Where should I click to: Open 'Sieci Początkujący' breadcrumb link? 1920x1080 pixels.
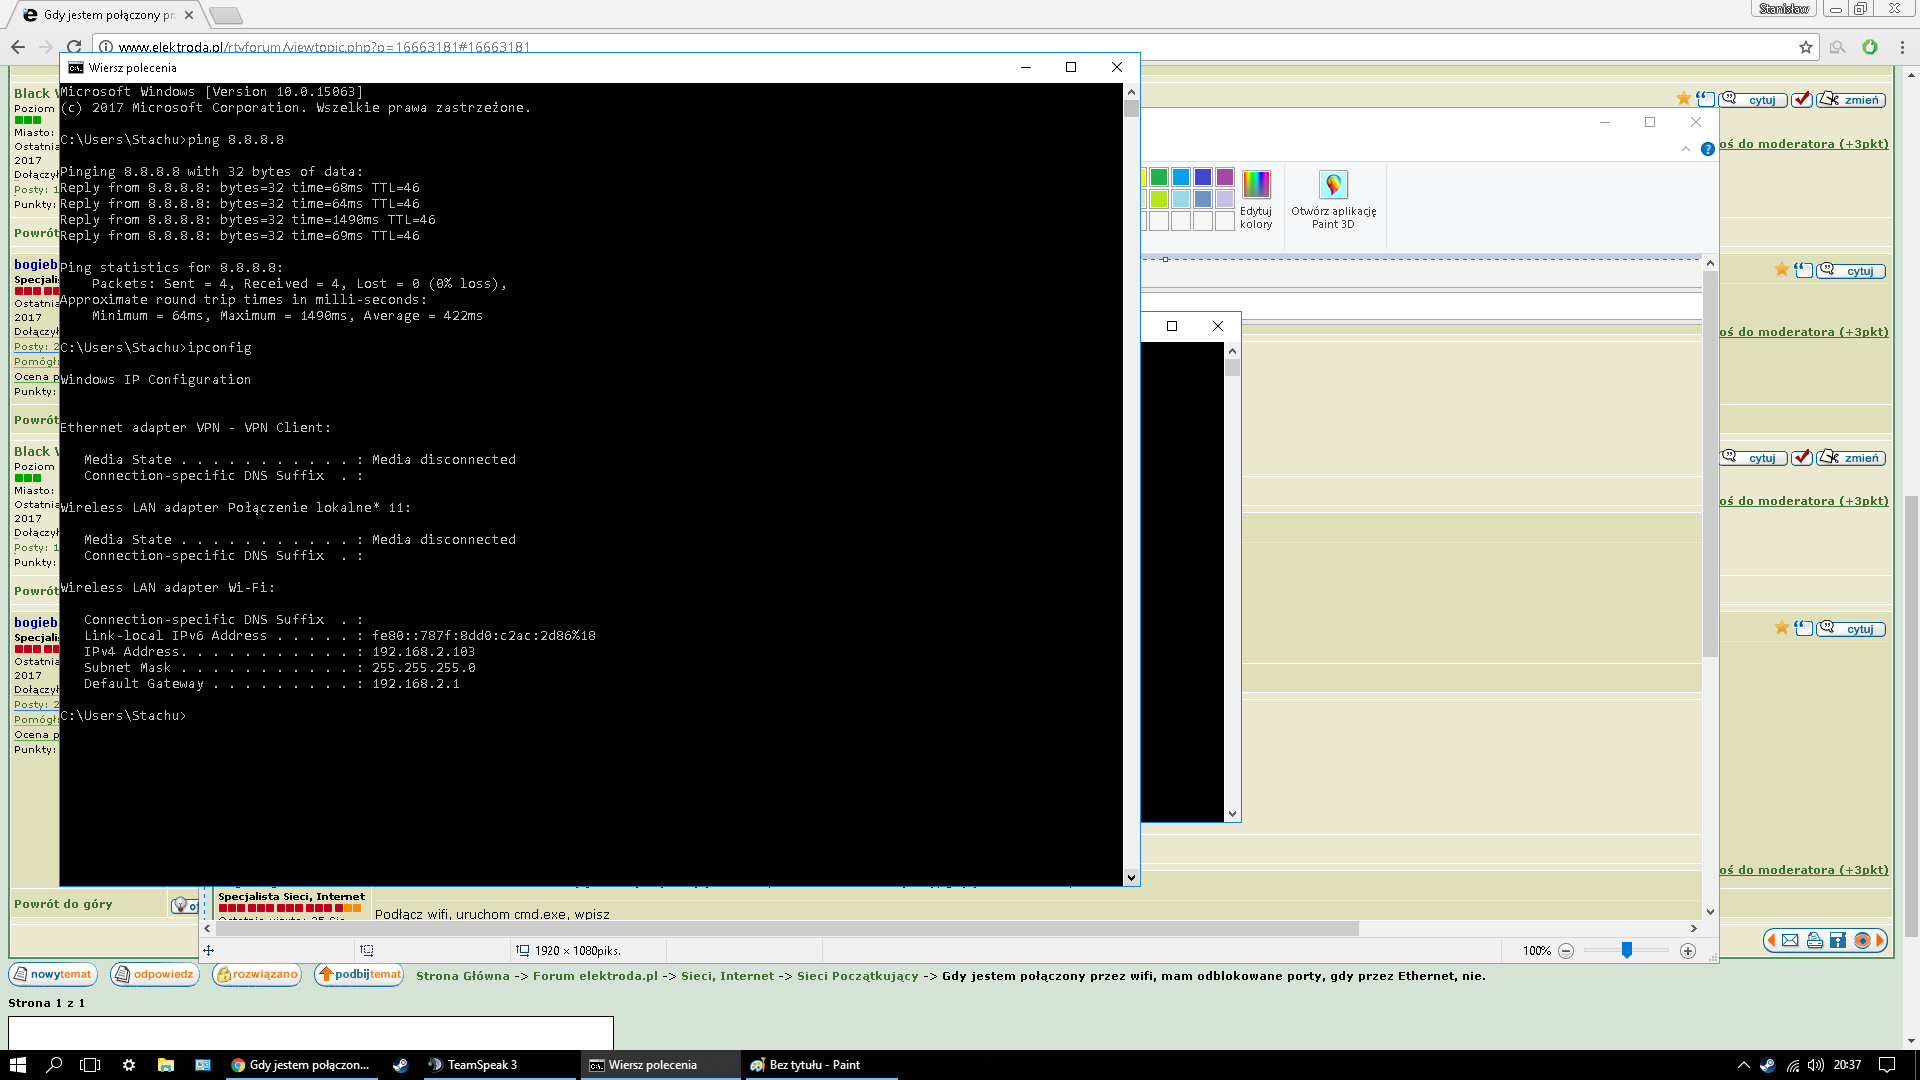pos(857,976)
